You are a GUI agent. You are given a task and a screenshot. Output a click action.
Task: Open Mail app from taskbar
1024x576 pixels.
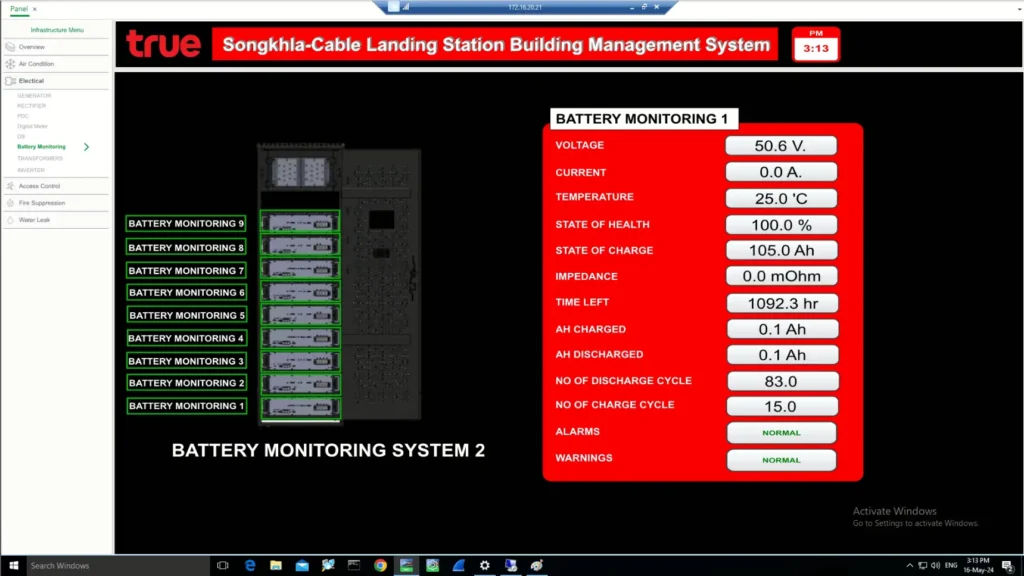302,566
